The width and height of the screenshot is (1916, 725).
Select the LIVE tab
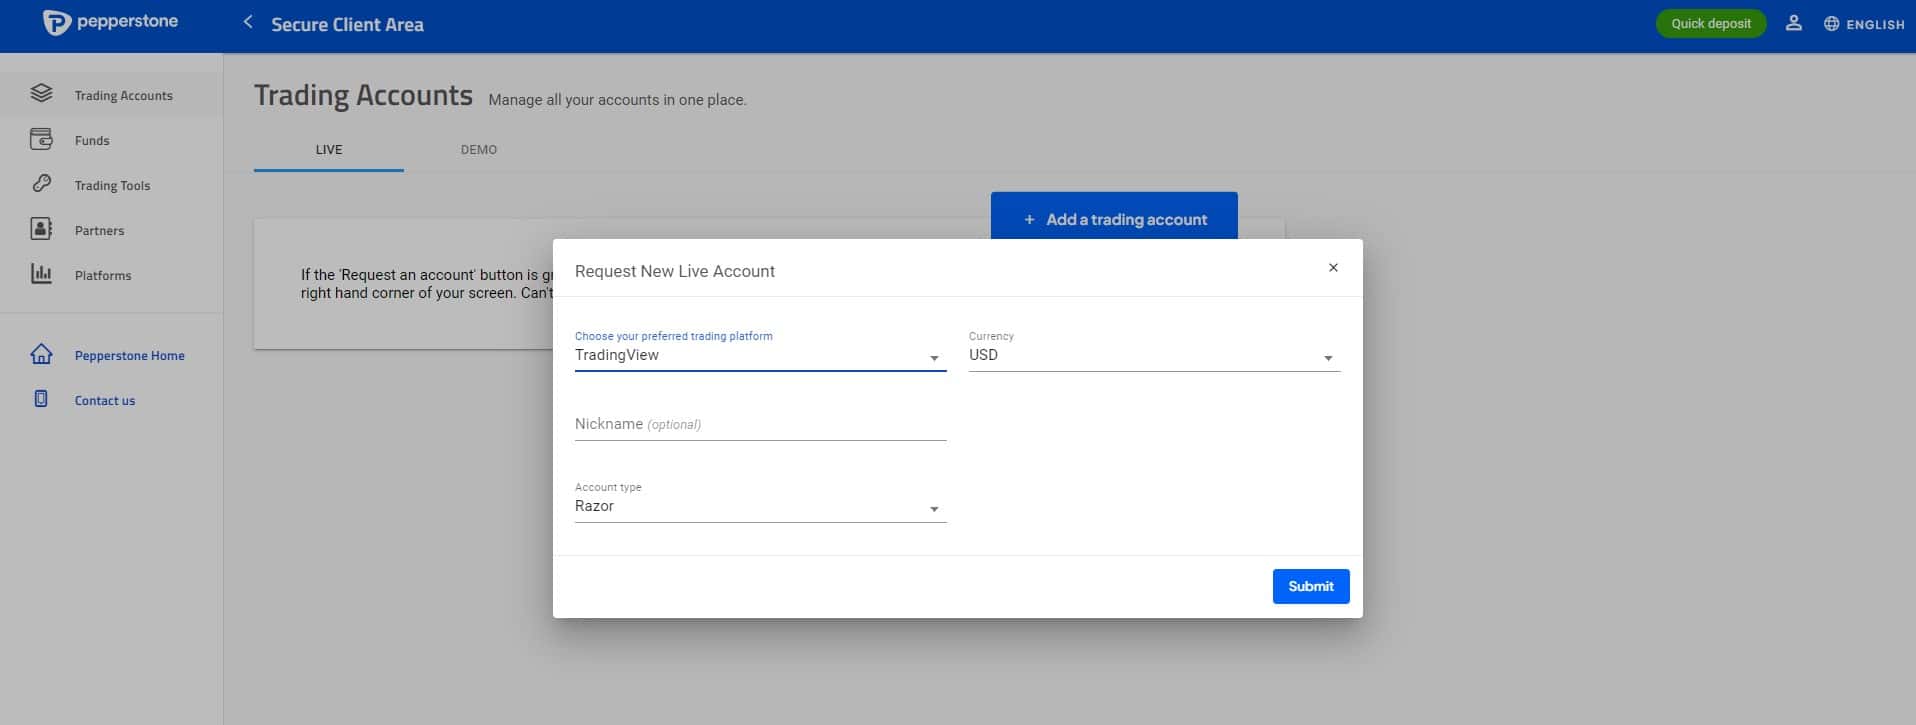tap(329, 149)
